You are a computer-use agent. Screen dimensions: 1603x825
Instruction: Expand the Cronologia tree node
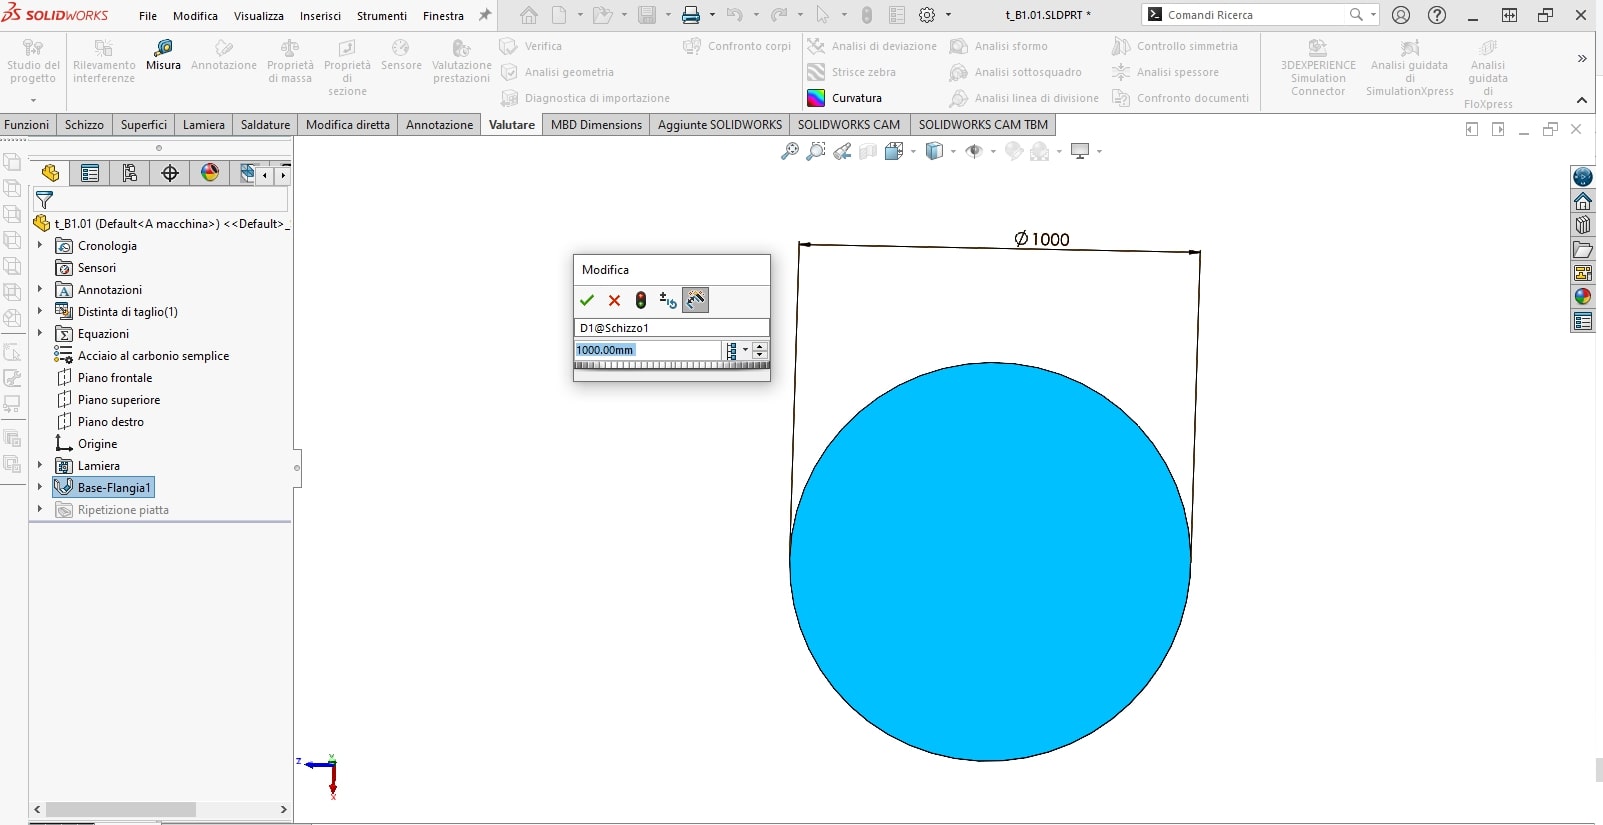click(40, 245)
